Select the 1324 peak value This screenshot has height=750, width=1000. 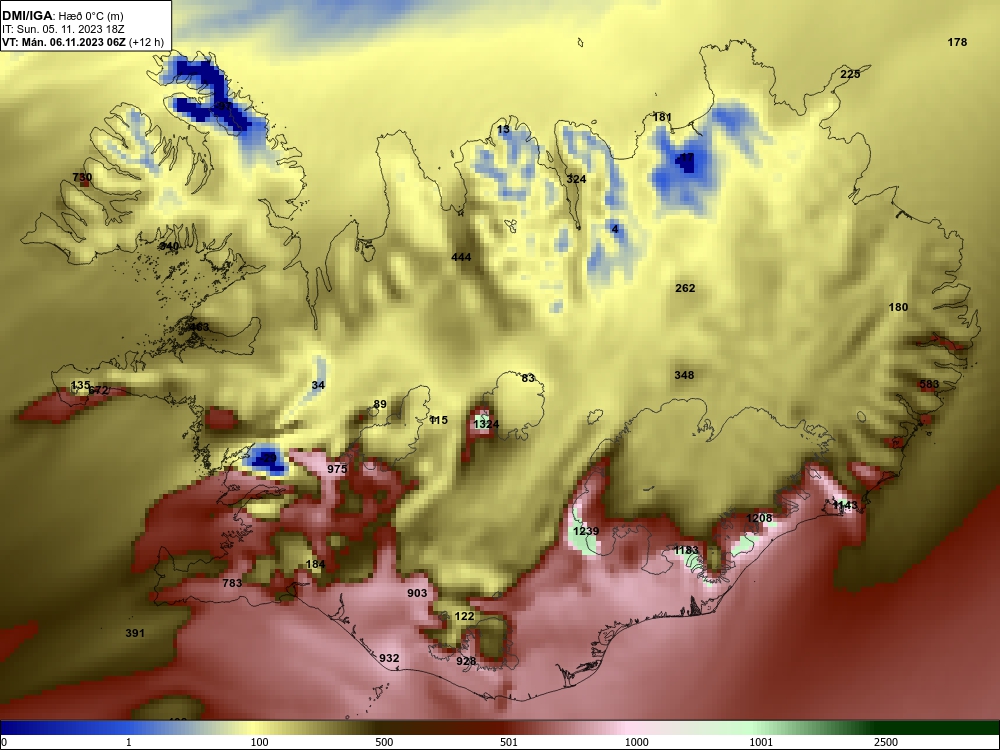click(487, 424)
